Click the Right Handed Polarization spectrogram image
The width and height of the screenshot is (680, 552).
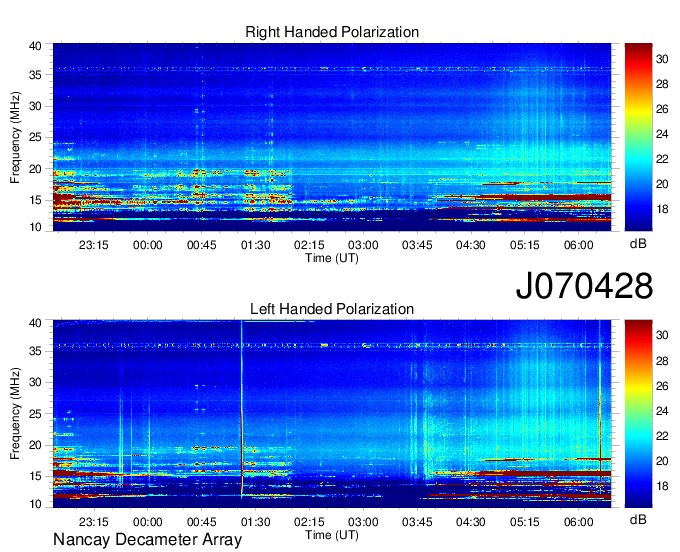332,137
